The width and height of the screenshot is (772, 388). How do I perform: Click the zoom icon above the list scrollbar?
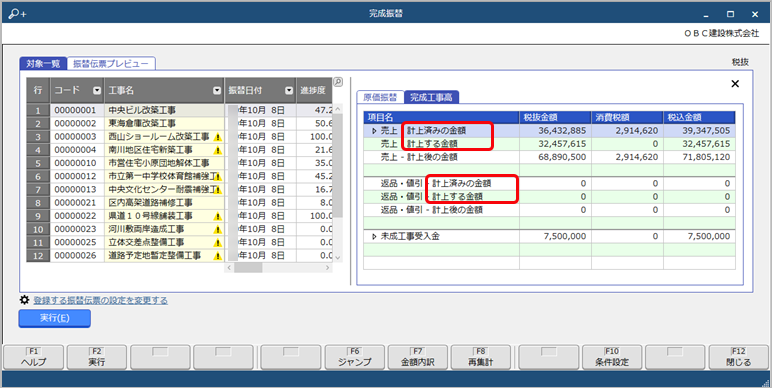point(338,82)
